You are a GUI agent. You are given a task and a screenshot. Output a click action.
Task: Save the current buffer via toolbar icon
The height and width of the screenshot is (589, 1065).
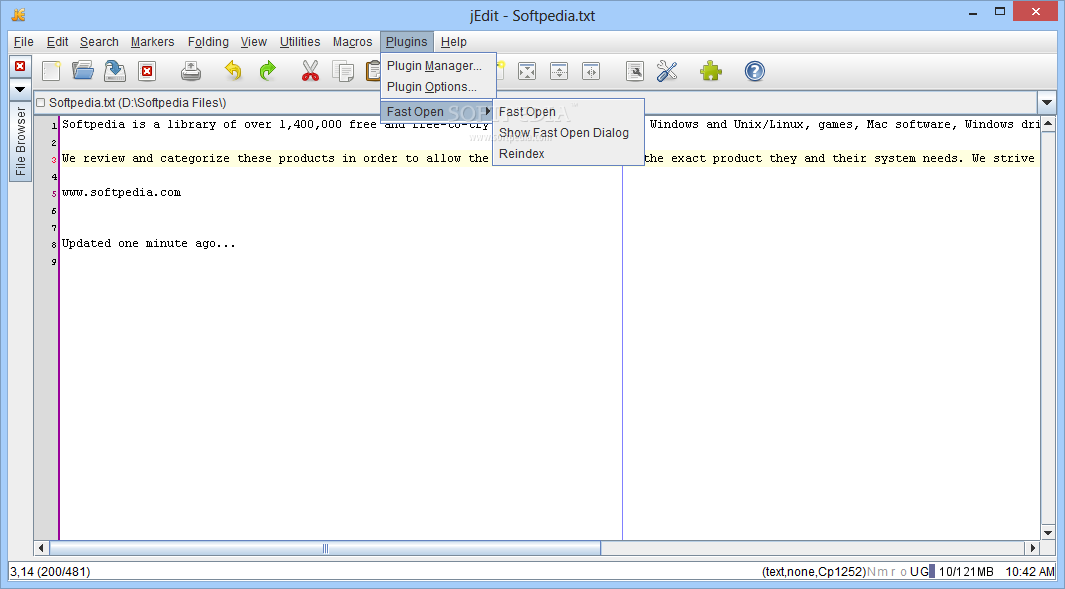coord(115,71)
